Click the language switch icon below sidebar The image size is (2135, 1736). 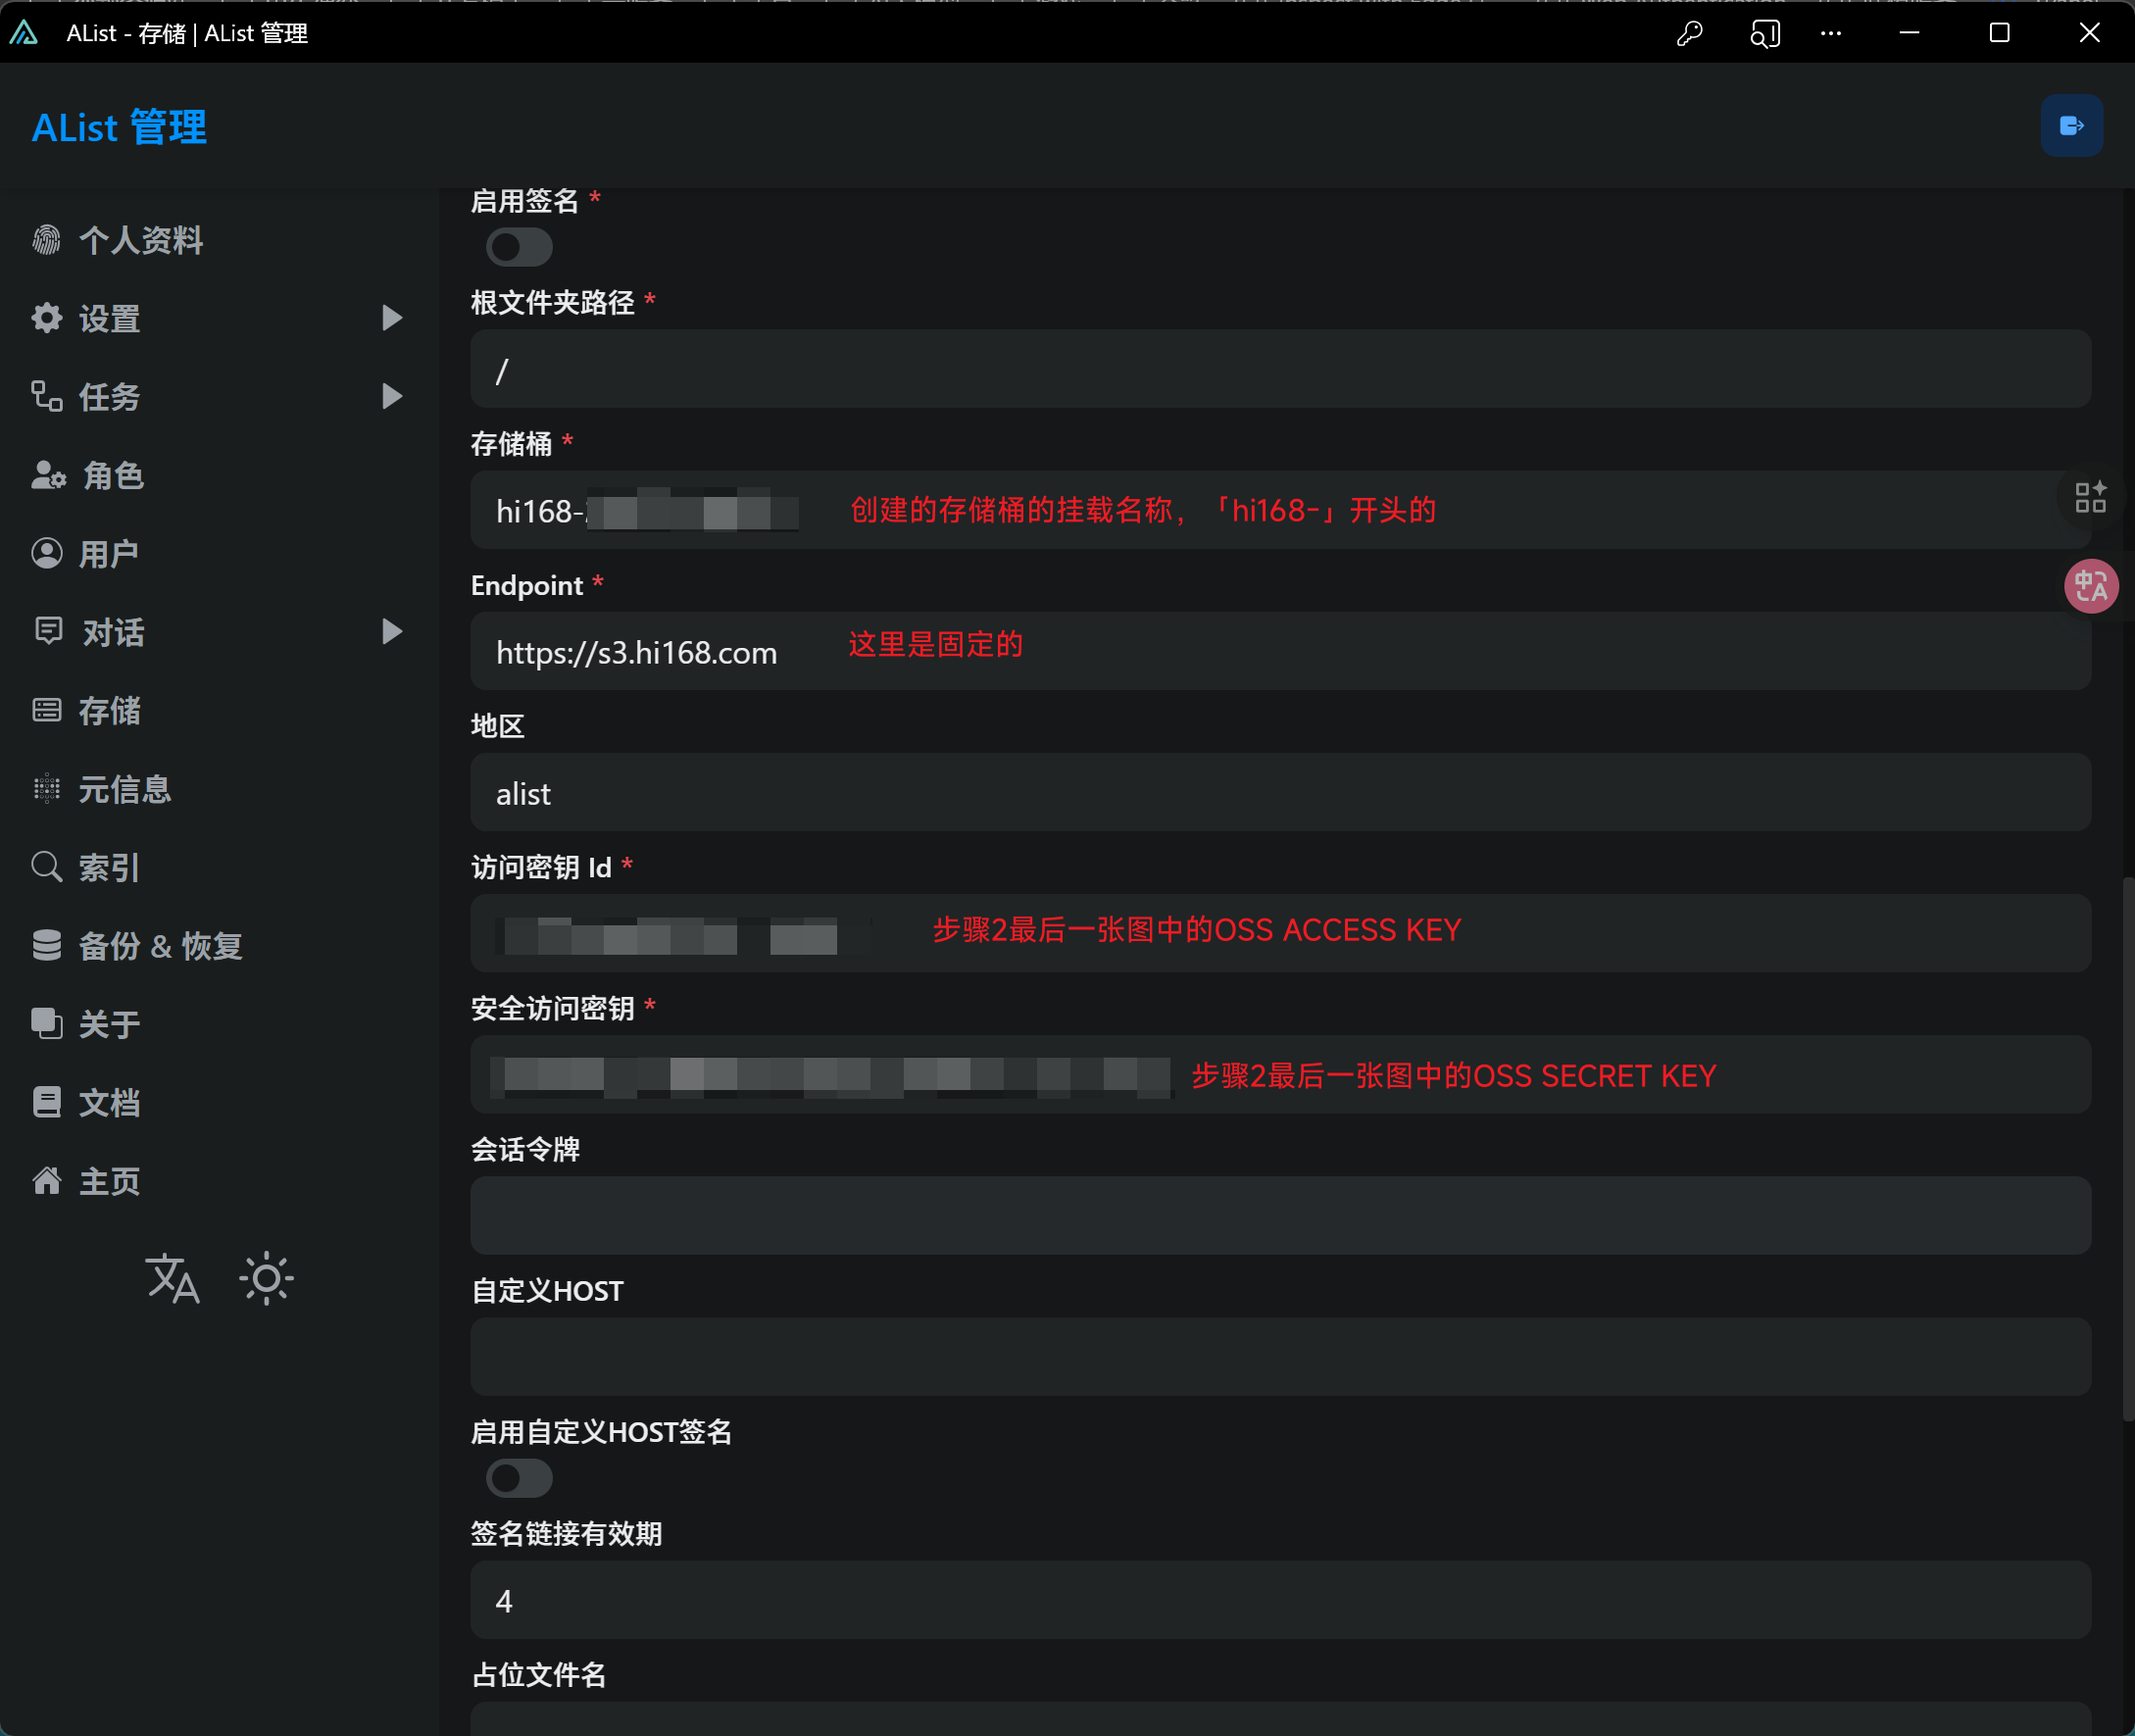(x=171, y=1278)
